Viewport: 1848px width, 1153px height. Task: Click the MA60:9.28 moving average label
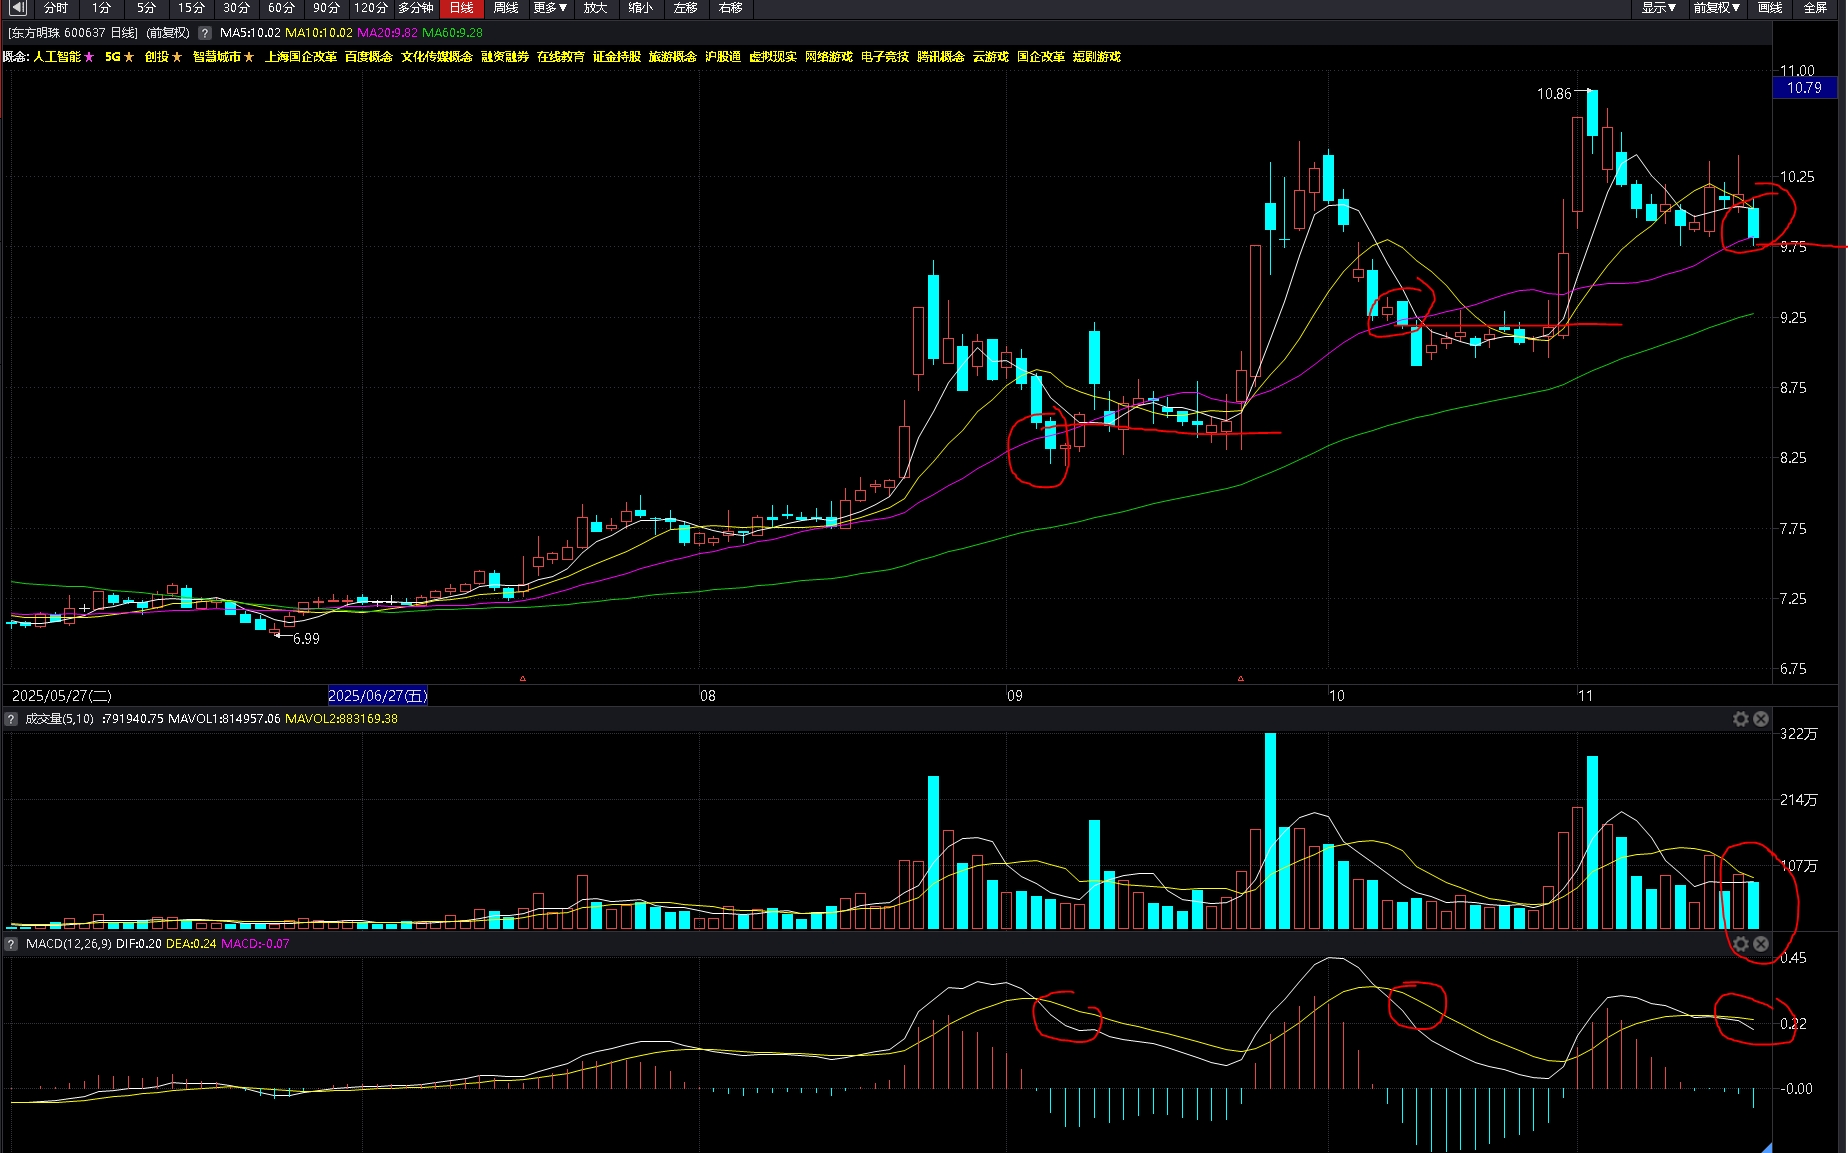click(x=452, y=33)
